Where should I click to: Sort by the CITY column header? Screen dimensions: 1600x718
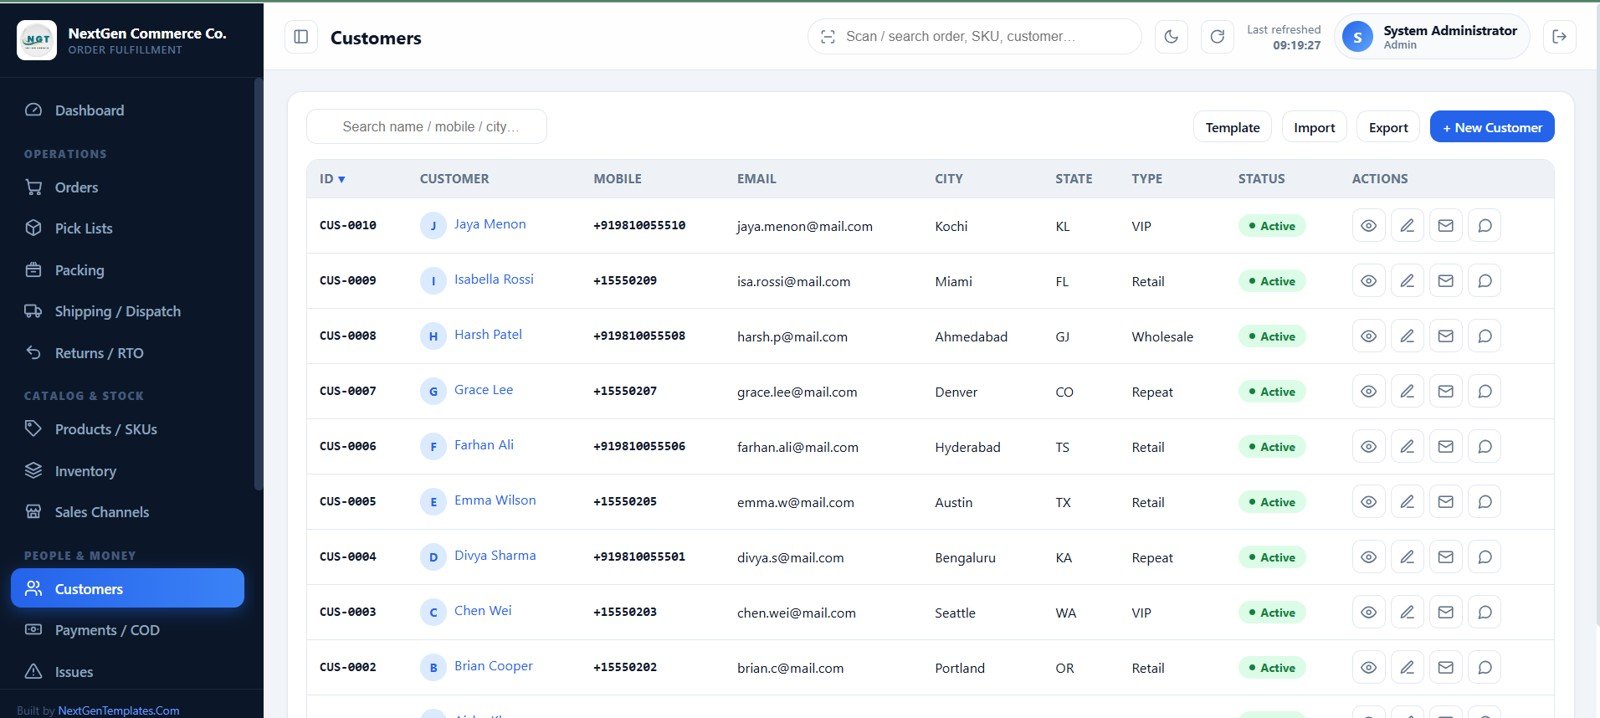click(x=949, y=179)
